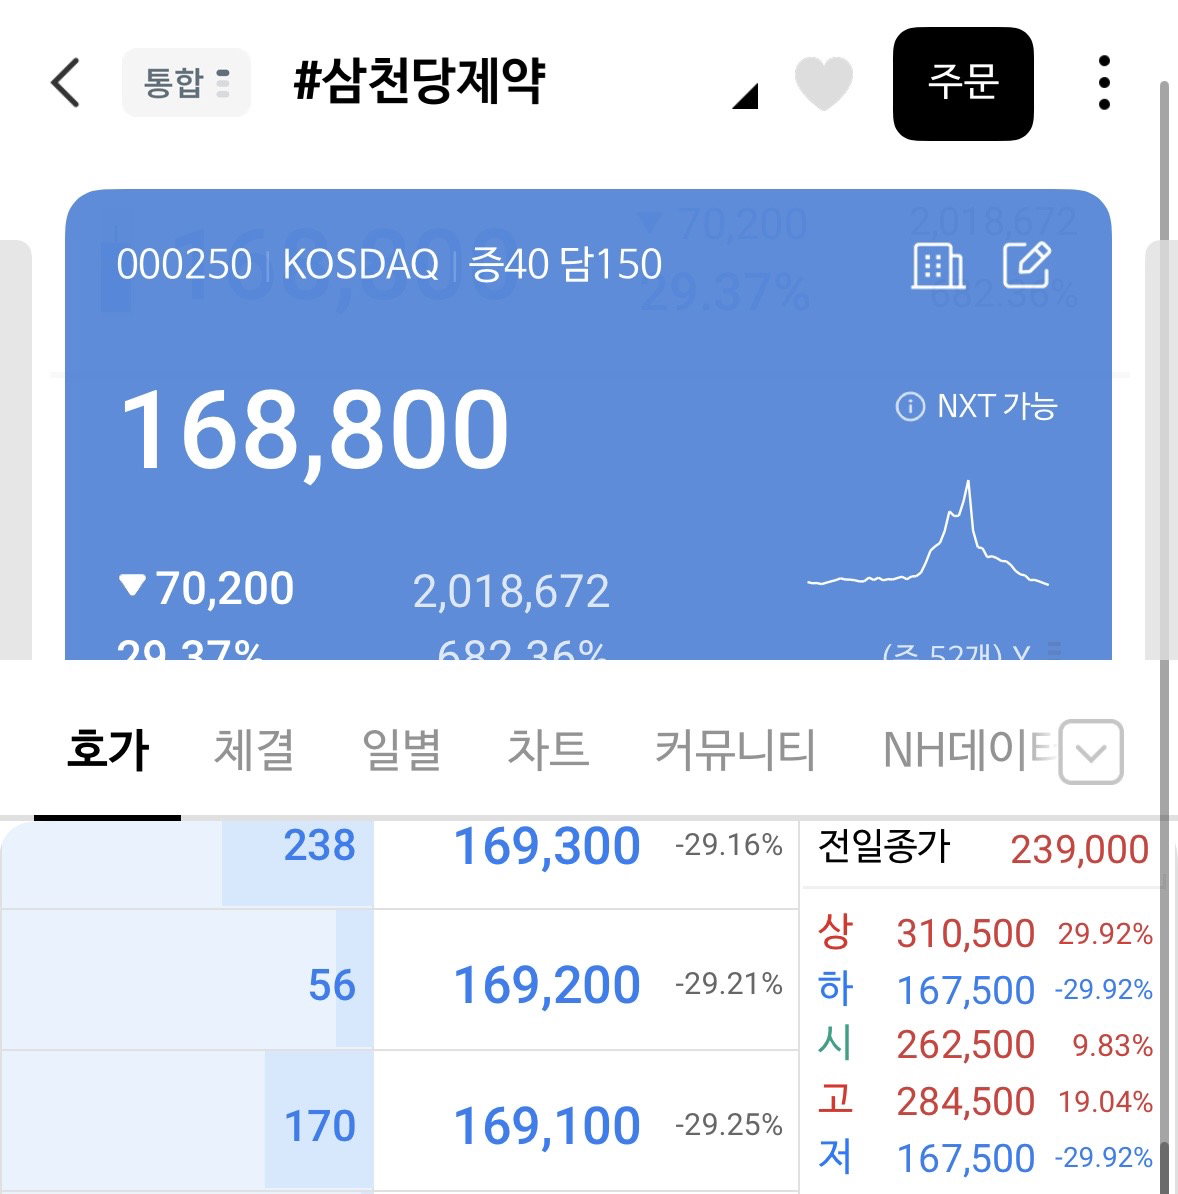Image resolution: width=1178 pixels, height=1194 pixels.
Task: Tap the 상한가 310,500 price
Action: (965, 933)
